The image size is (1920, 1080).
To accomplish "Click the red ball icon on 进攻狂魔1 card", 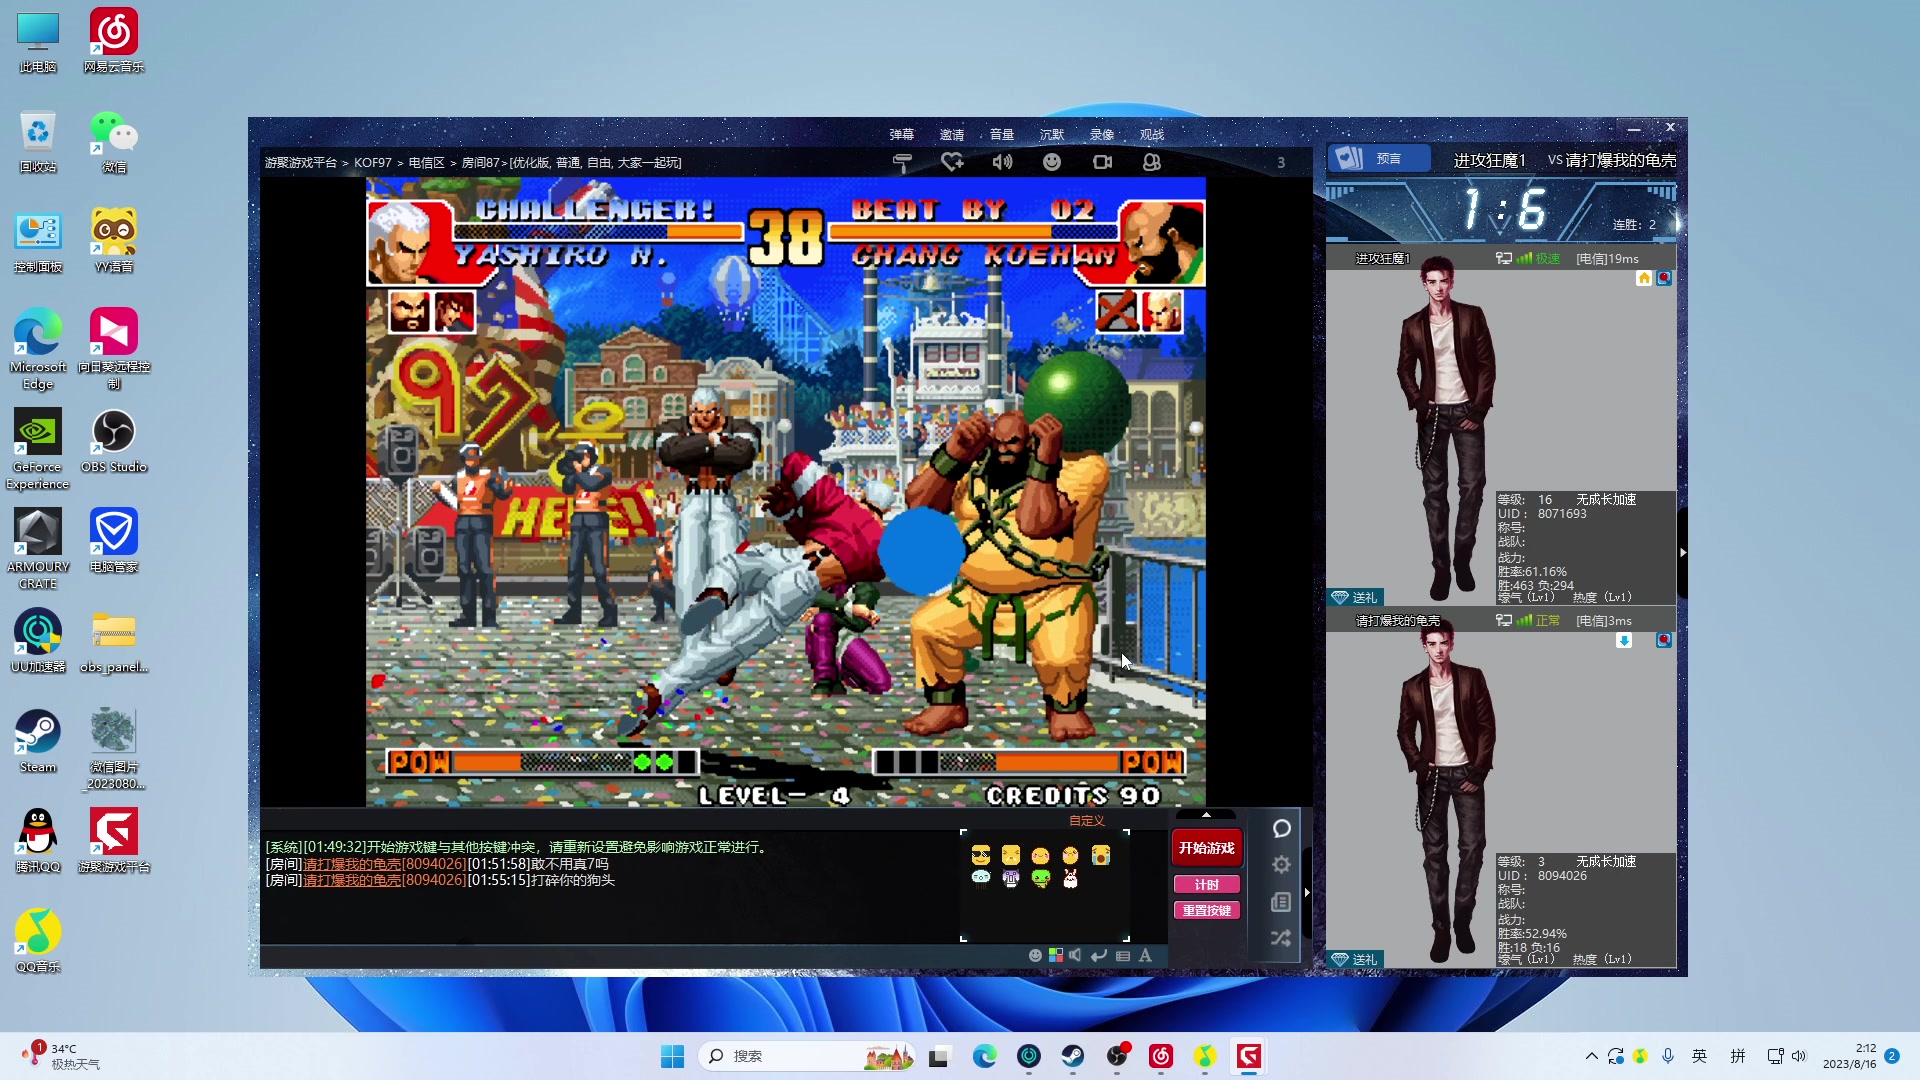I will (1664, 279).
